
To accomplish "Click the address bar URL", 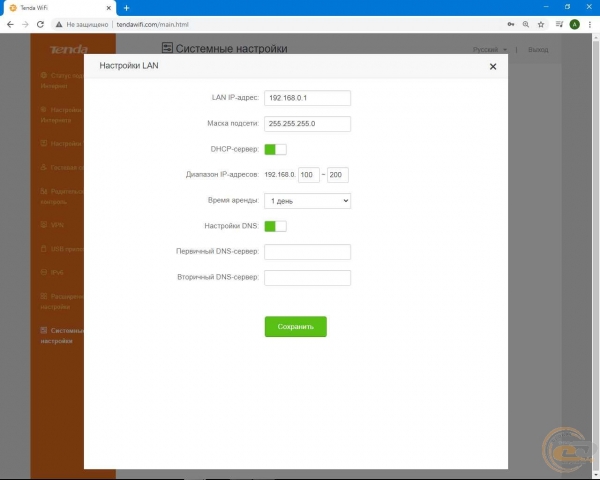I will click(152, 24).
